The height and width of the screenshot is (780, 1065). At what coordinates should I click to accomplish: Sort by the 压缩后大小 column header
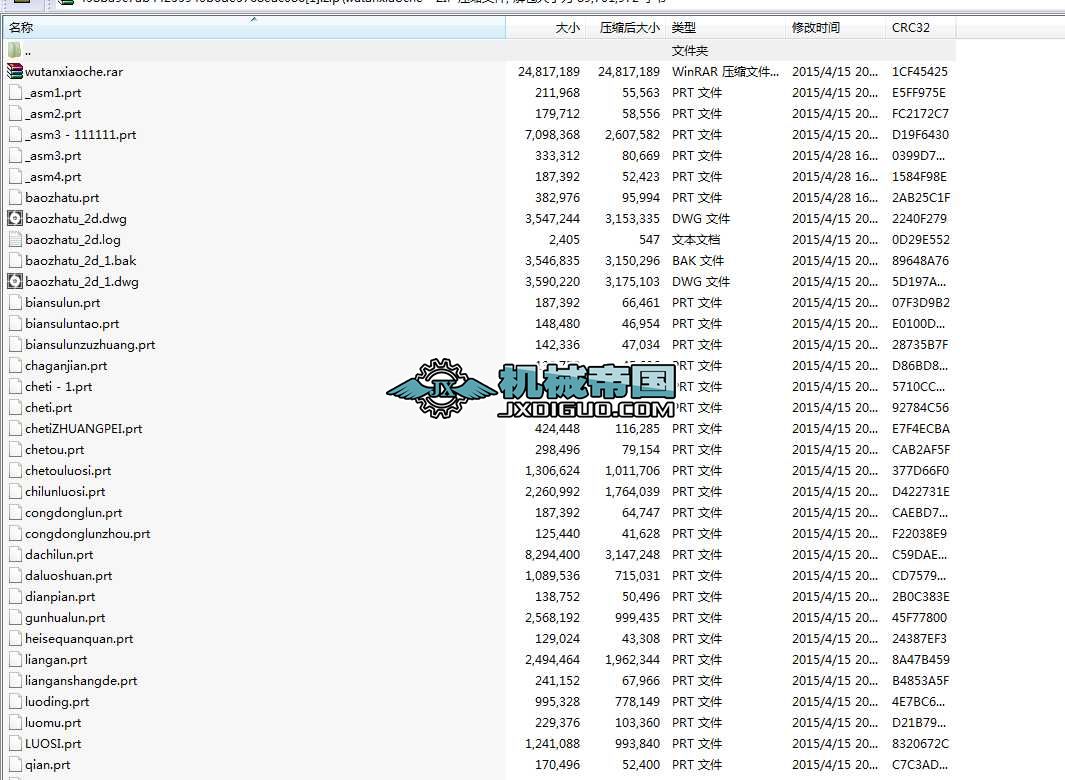tap(626, 28)
